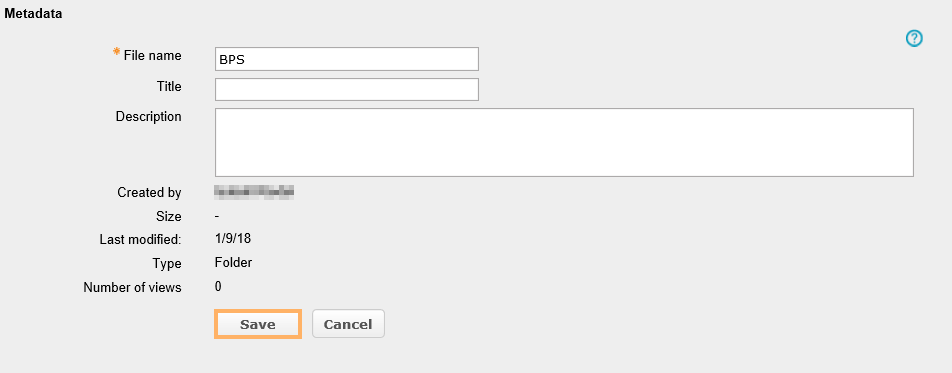952x373 pixels.
Task: Click the Title label
Action: [x=169, y=86]
